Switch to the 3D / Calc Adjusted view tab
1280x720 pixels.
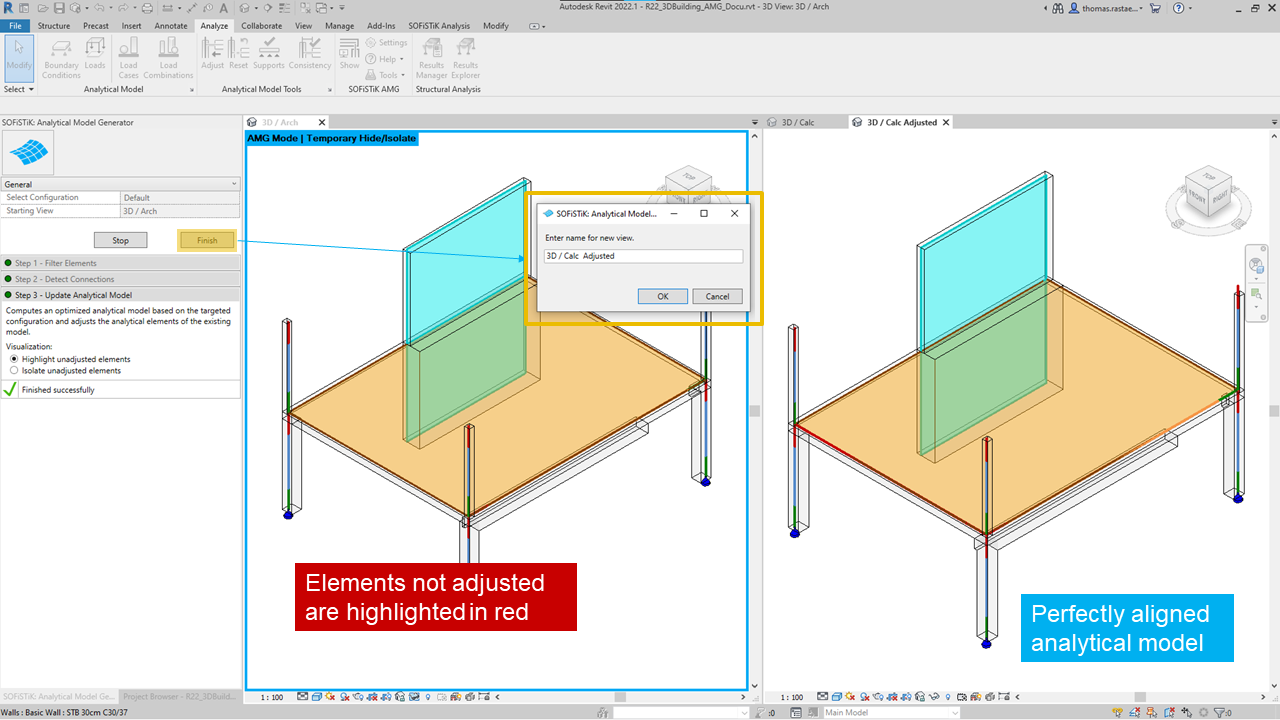901,122
